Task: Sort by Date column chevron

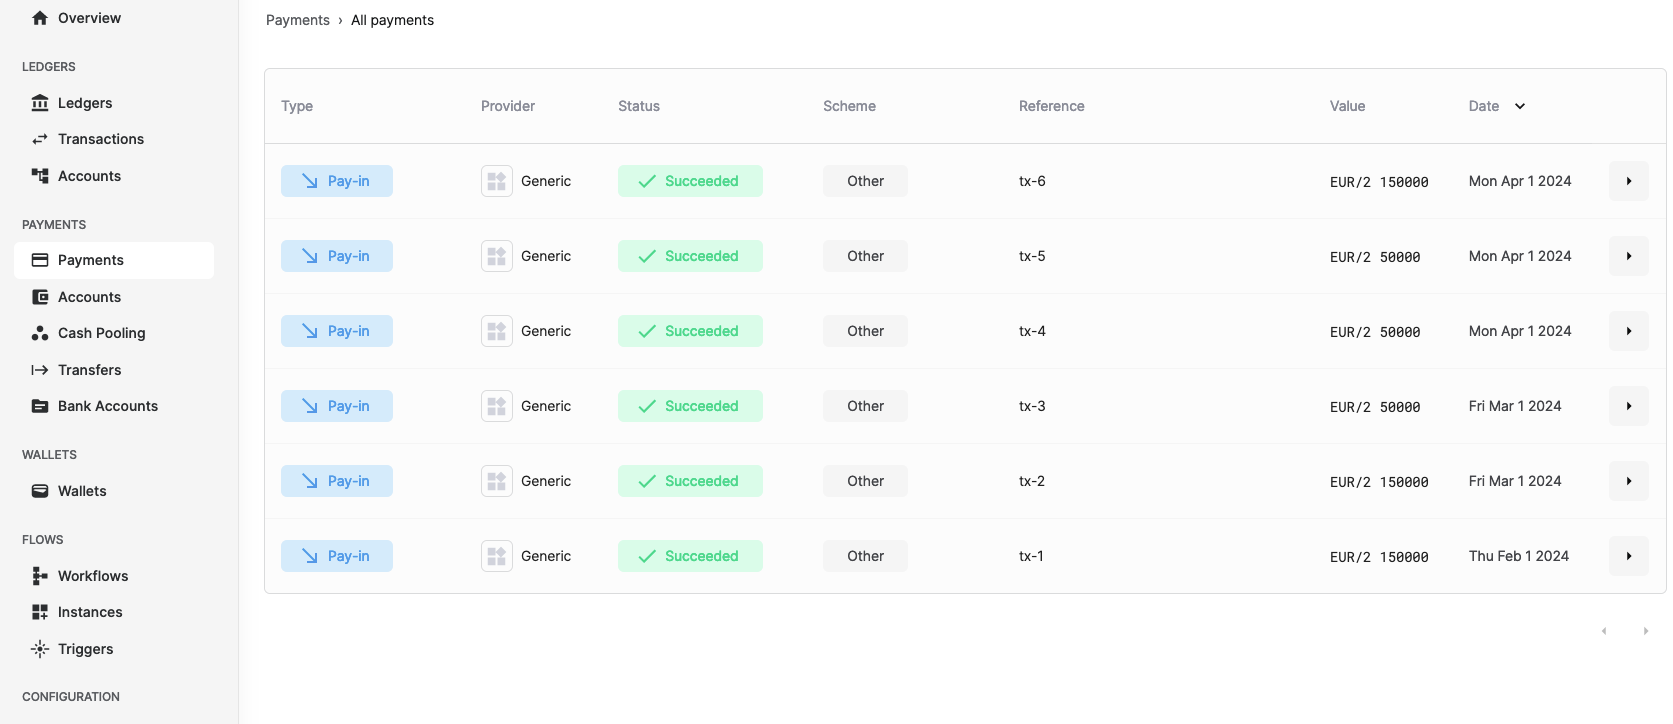Action: (x=1520, y=106)
